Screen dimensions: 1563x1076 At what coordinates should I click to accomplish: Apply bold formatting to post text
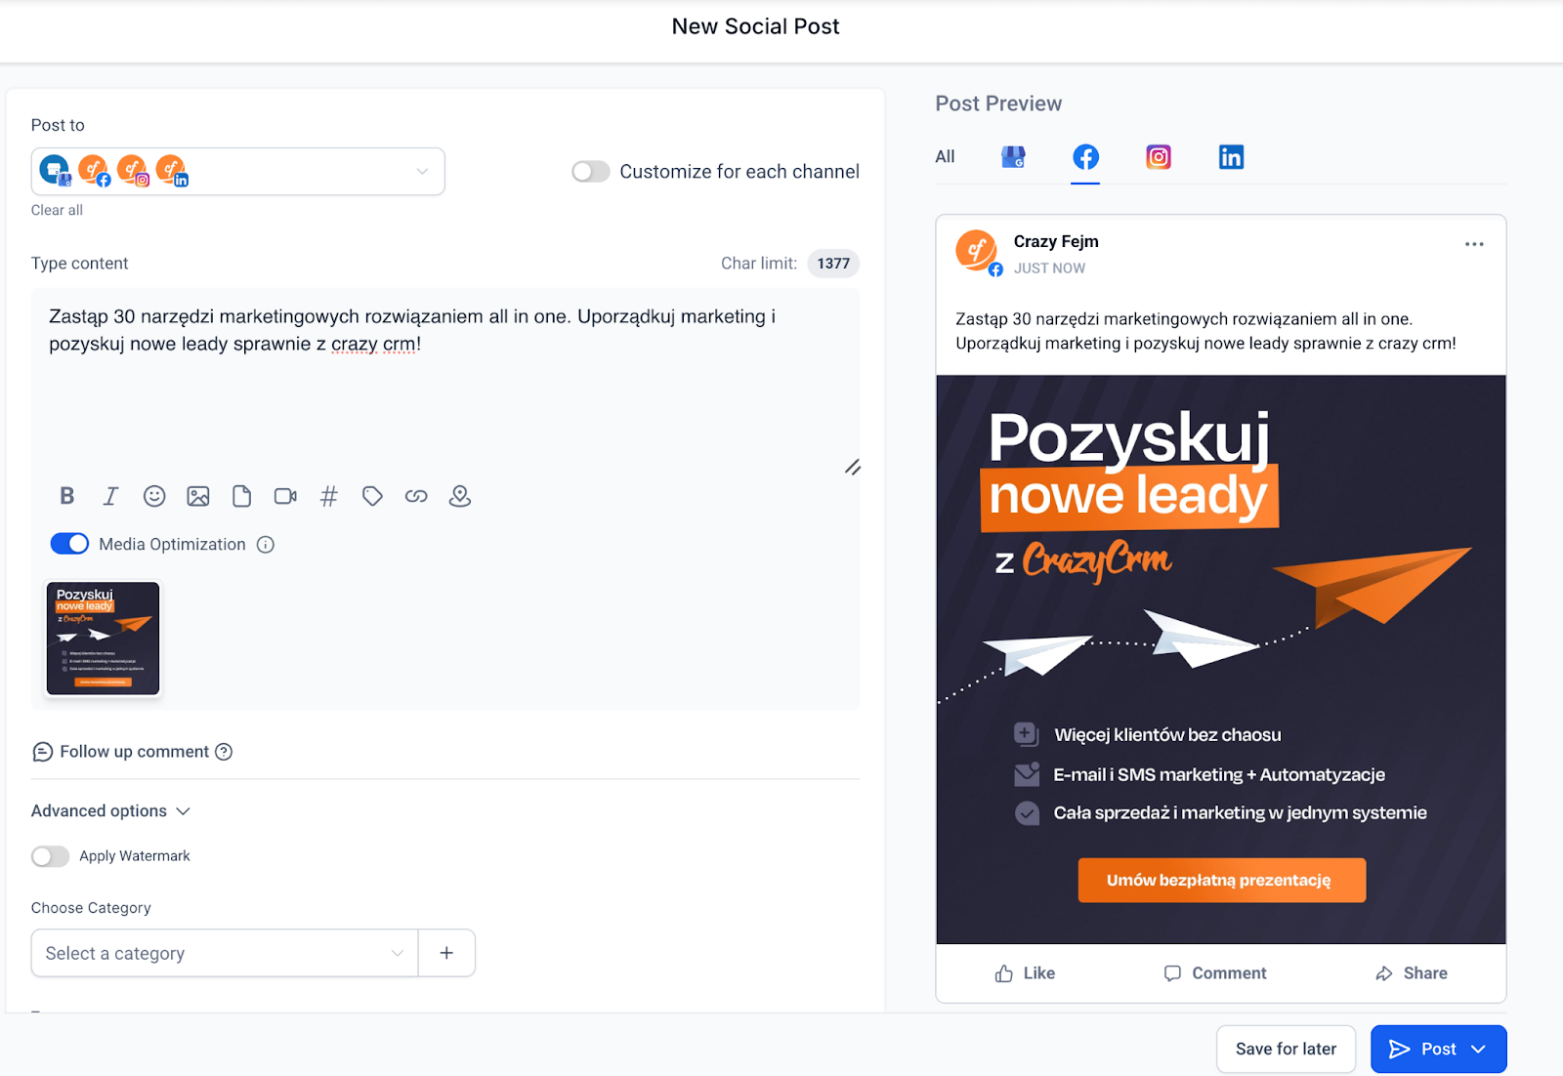pyautogui.click(x=67, y=496)
